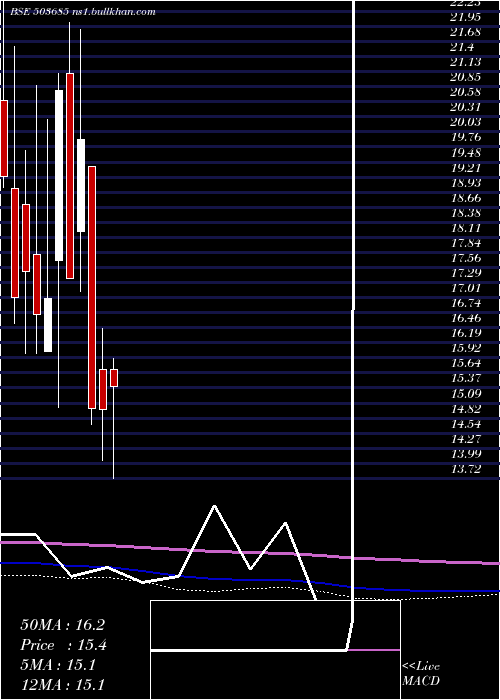Screen dimensions: 500x700
Task: Click the 15.37 price axis label
Action: coord(465,379)
